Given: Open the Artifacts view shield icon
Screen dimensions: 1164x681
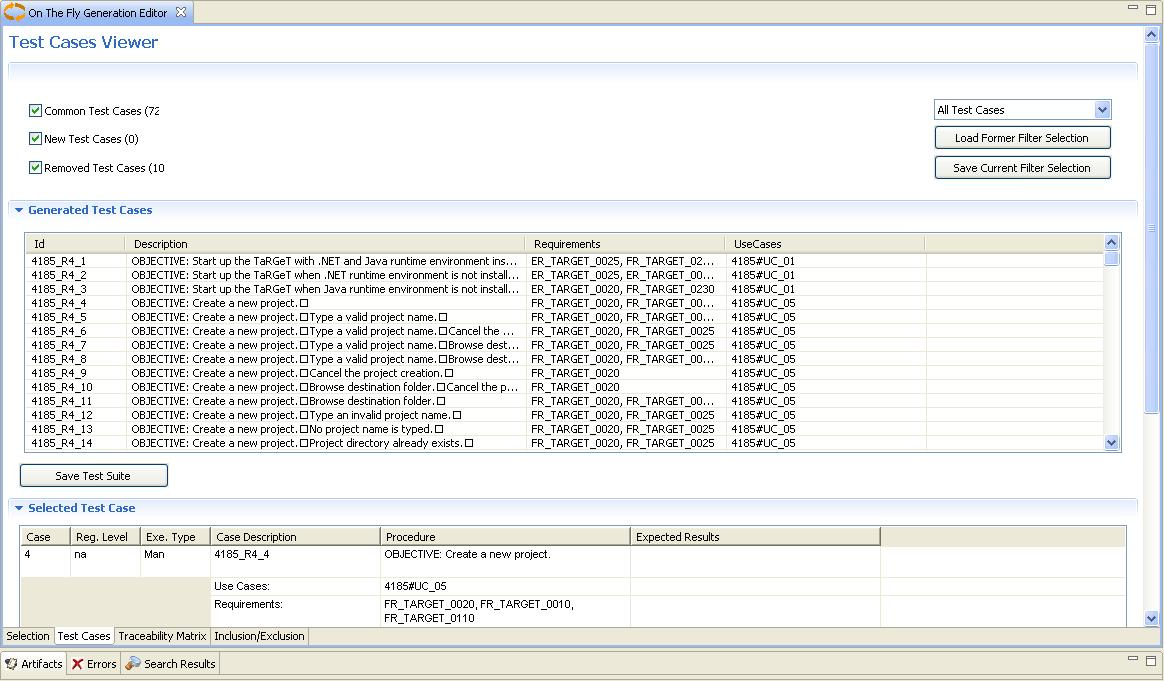Looking at the screenshot, I should coord(11,664).
